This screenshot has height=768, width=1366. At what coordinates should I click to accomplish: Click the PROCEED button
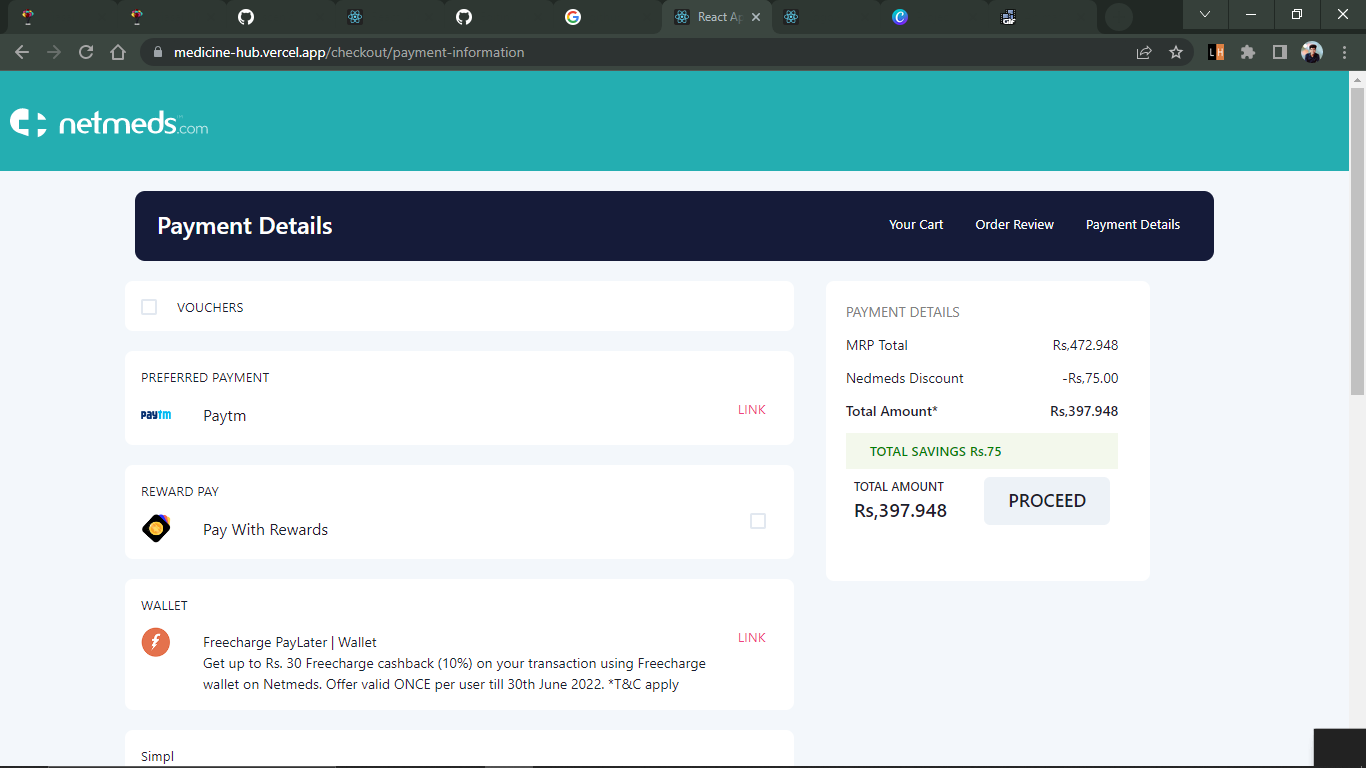point(1047,500)
